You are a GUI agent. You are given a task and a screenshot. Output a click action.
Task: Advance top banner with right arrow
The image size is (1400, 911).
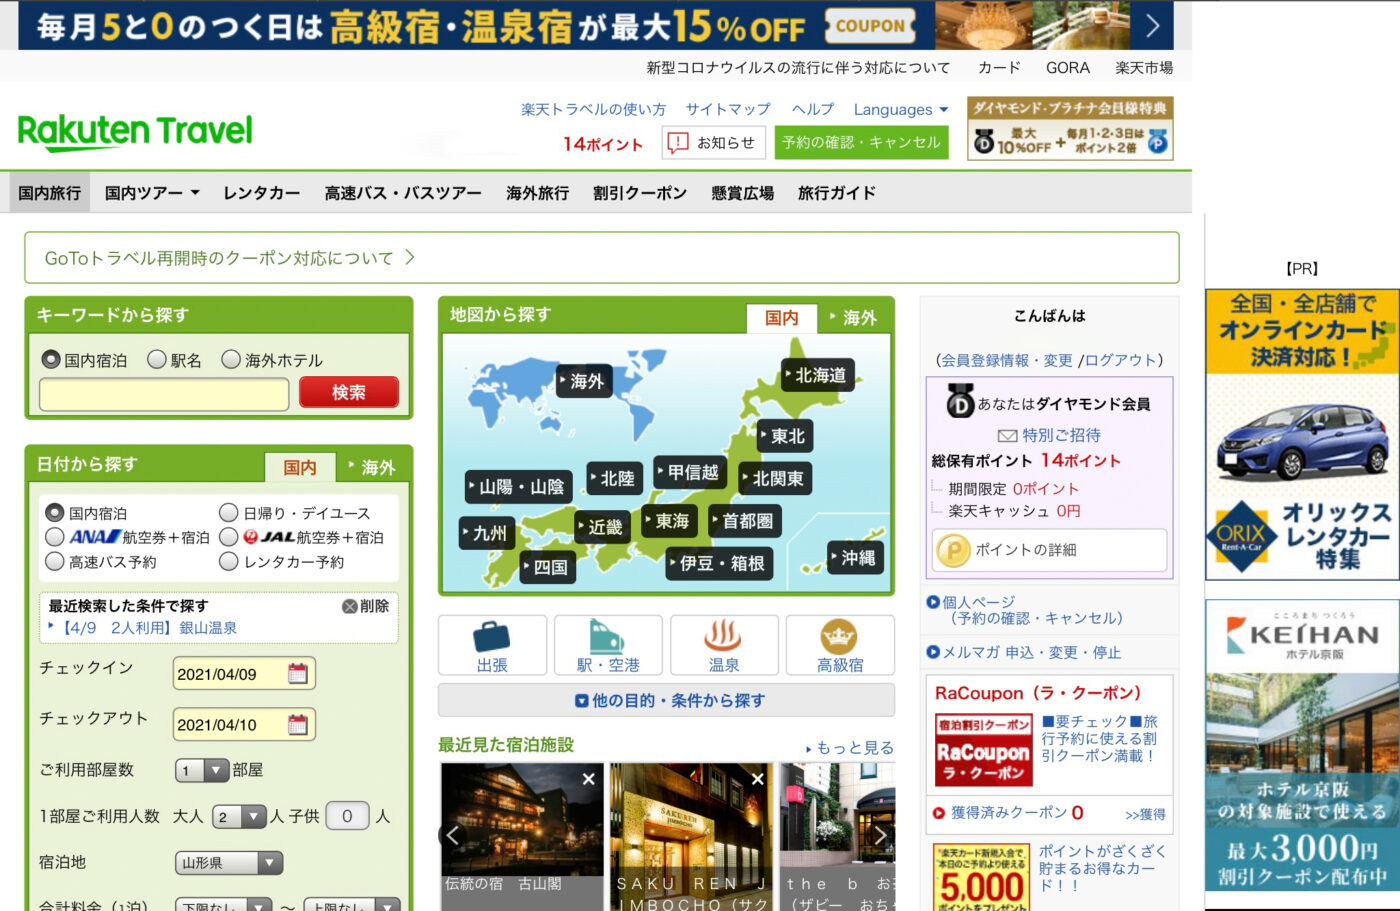1153,25
